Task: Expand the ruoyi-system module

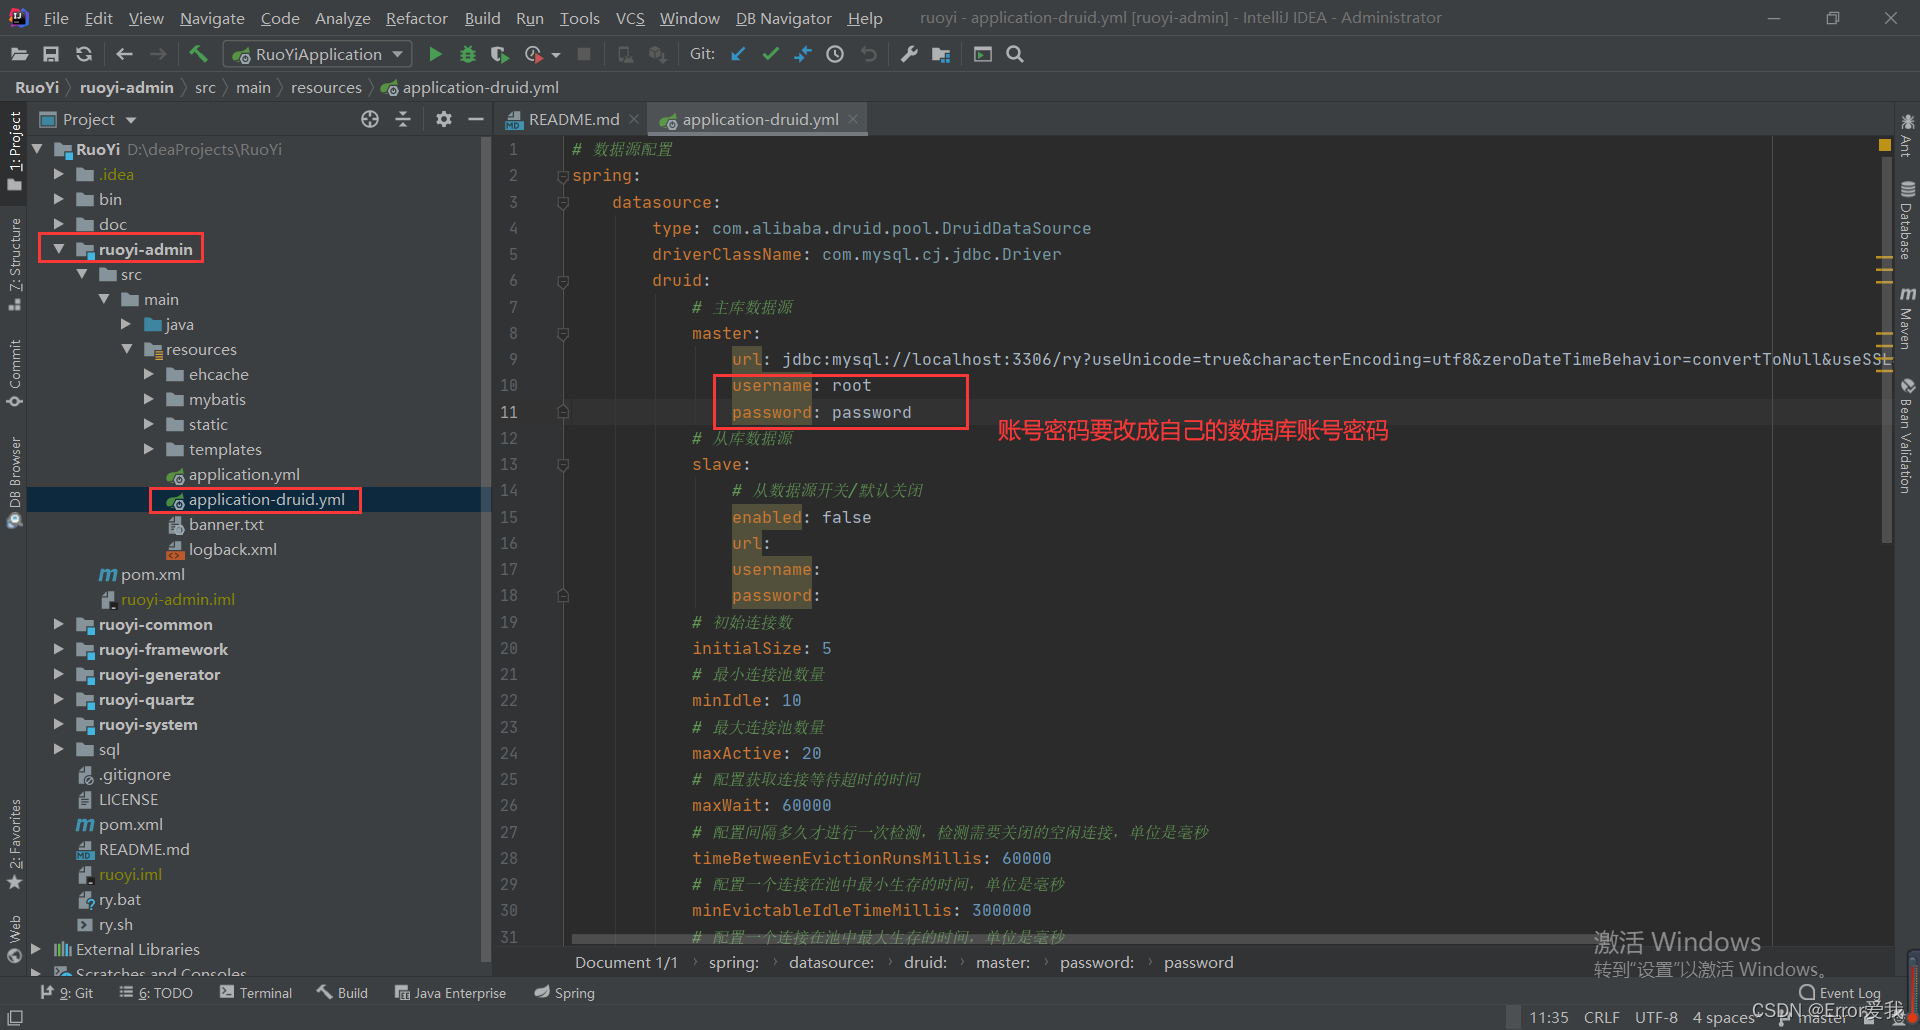Action: pos(59,724)
